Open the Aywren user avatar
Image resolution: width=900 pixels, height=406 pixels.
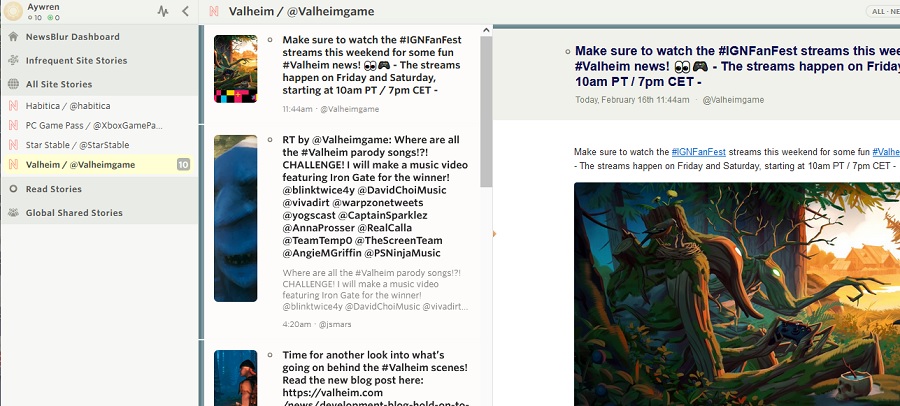click(13, 11)
